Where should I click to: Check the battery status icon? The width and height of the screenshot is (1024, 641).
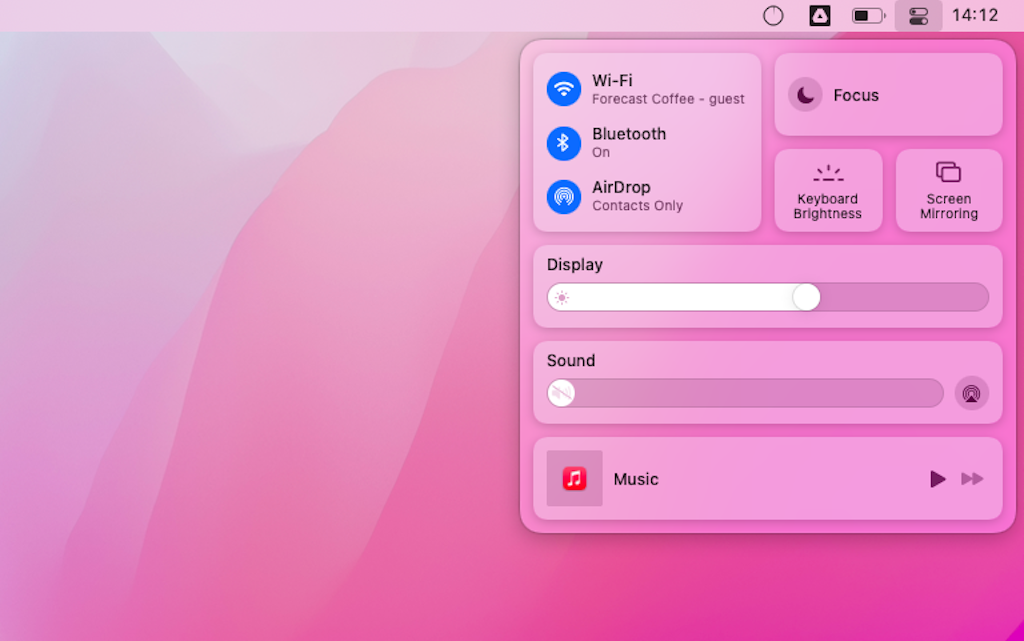click(868, 15)
